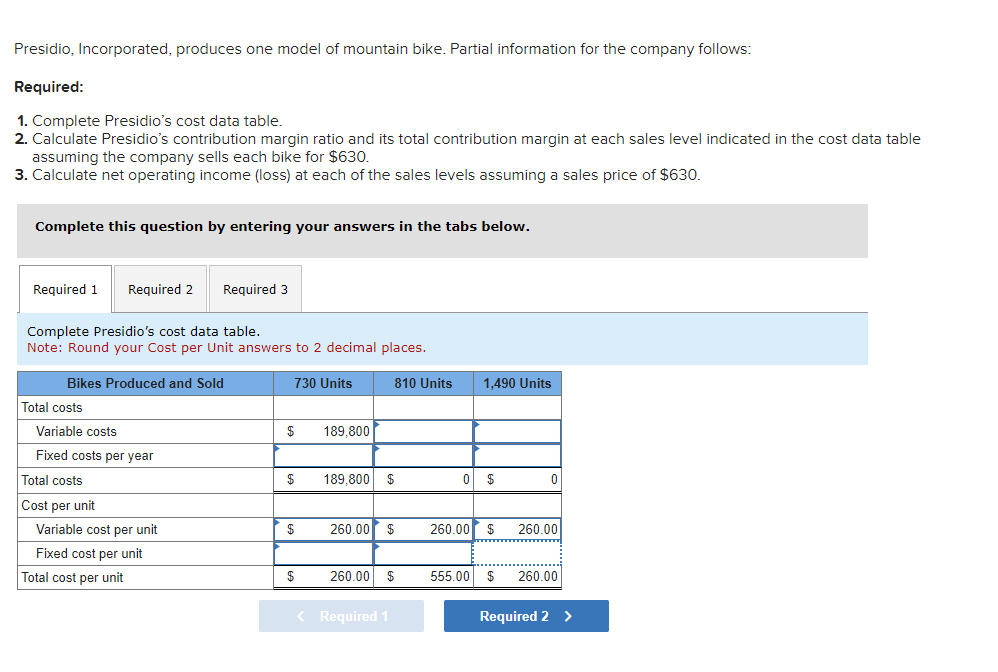Select Variable costs input for 810 Units
The width and height of the screenshot is (998, 672).
pyautogui.click(x=423, y=431)
